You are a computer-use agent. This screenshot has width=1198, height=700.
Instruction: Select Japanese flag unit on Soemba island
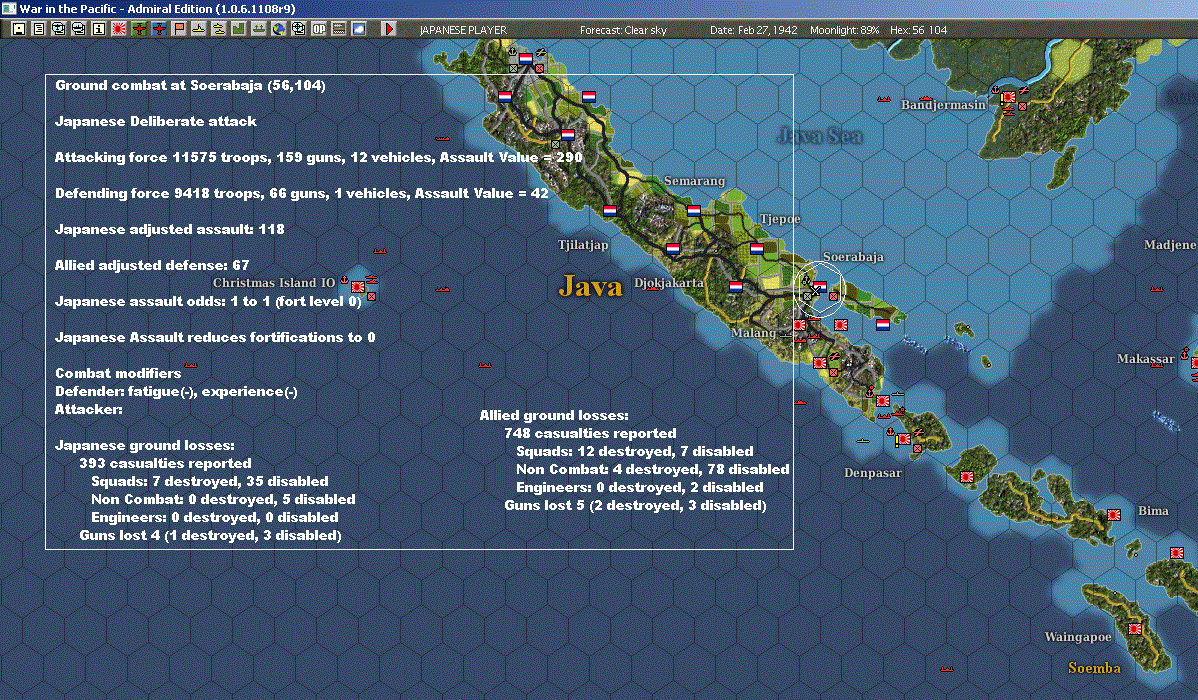click(1135, 629)
